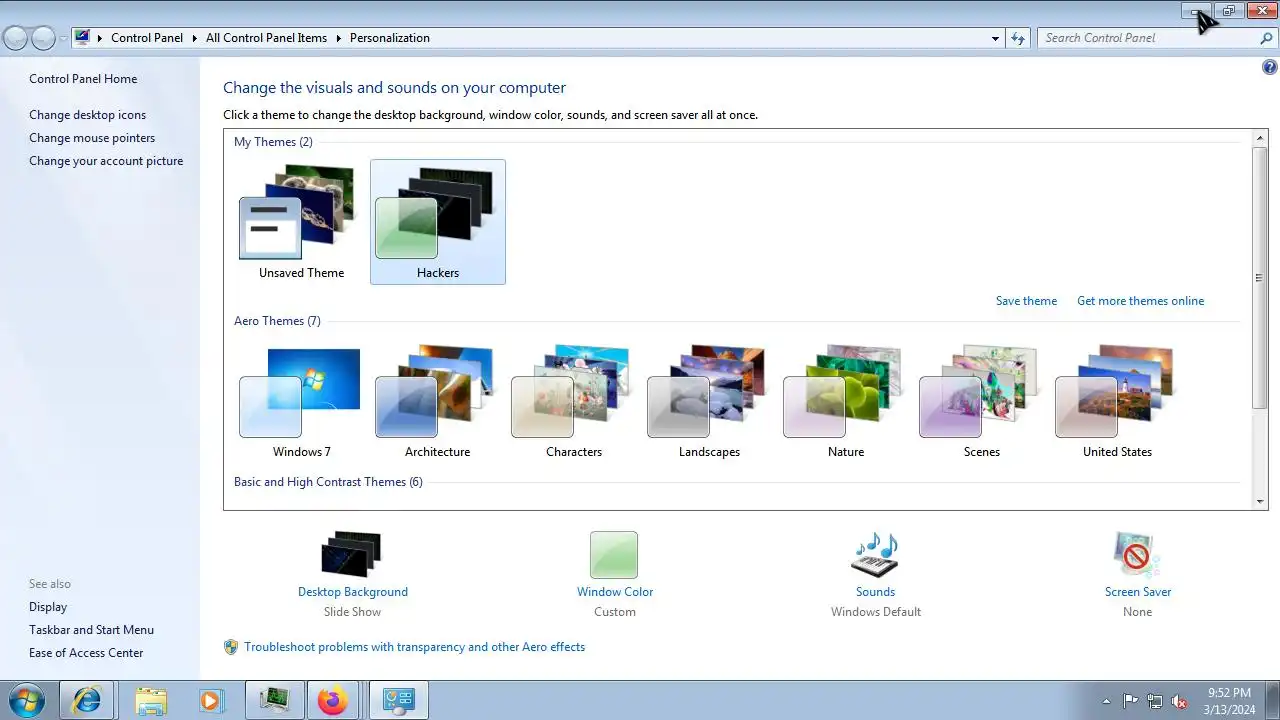Apply the Scenes theme
Screen dimensions: 1280x720
(981, 400)
